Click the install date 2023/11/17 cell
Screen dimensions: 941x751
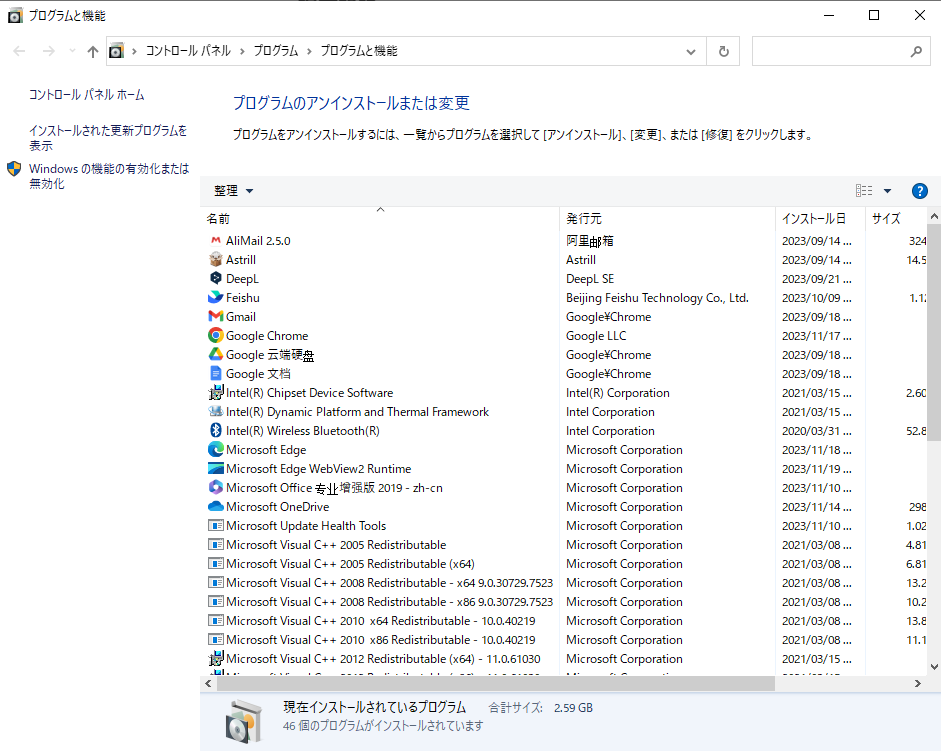pyautogui.click(x=816, y=336)
